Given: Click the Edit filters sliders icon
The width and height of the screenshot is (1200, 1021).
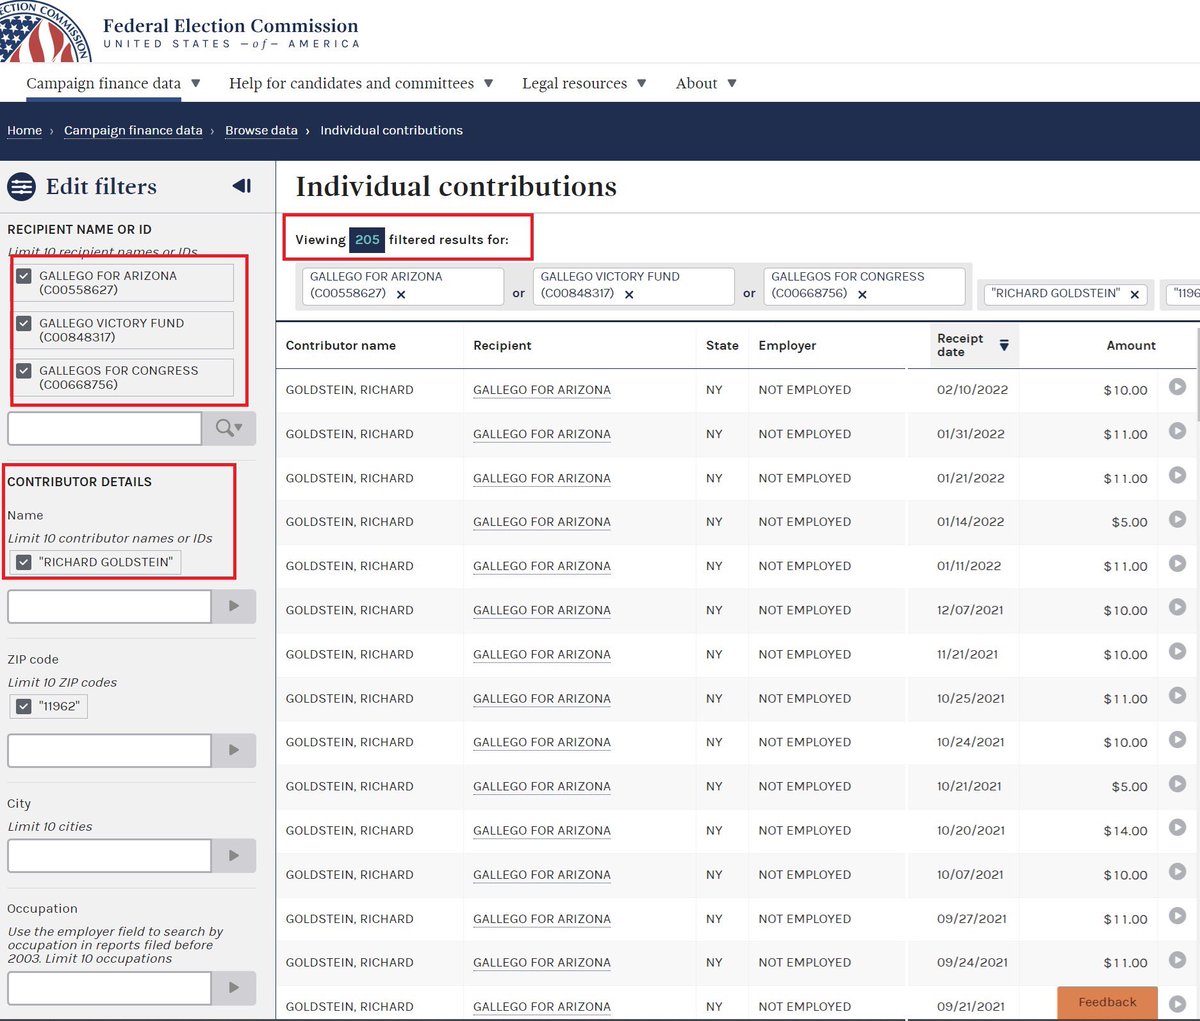Looking at the screenshot, I should 21,187.
